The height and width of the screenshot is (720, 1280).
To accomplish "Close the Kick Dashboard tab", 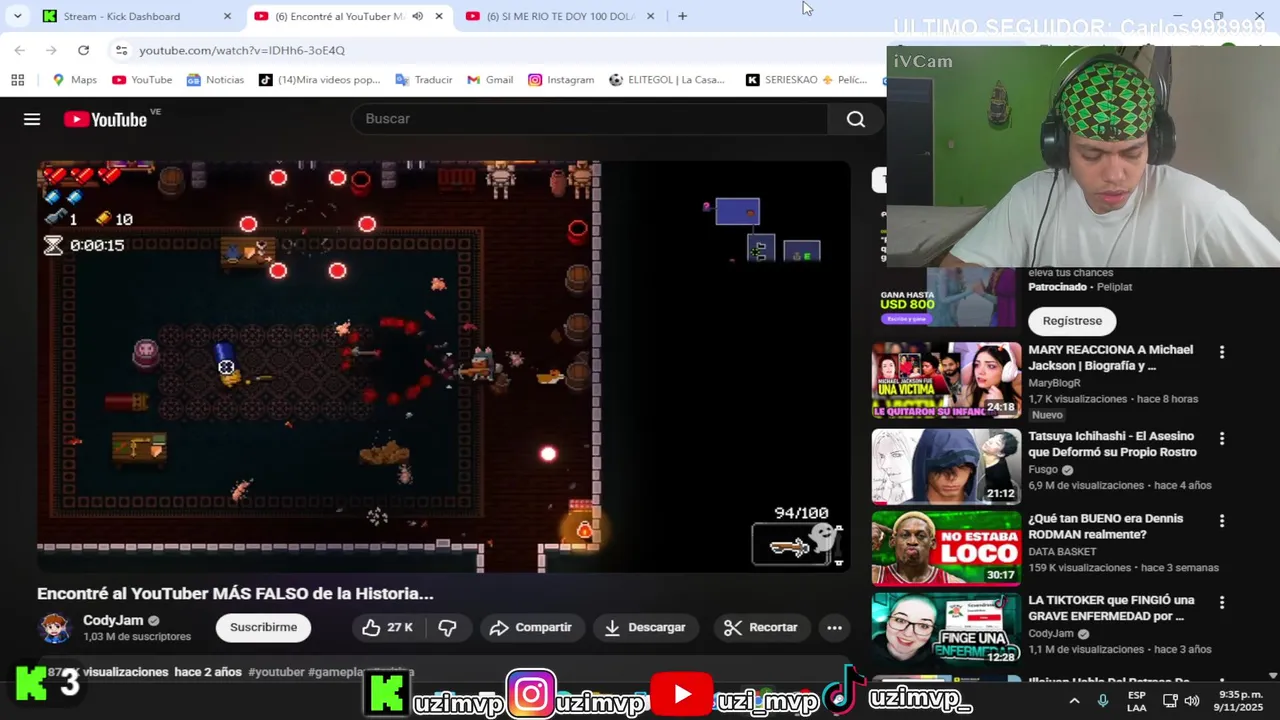I will click(227, 16).
